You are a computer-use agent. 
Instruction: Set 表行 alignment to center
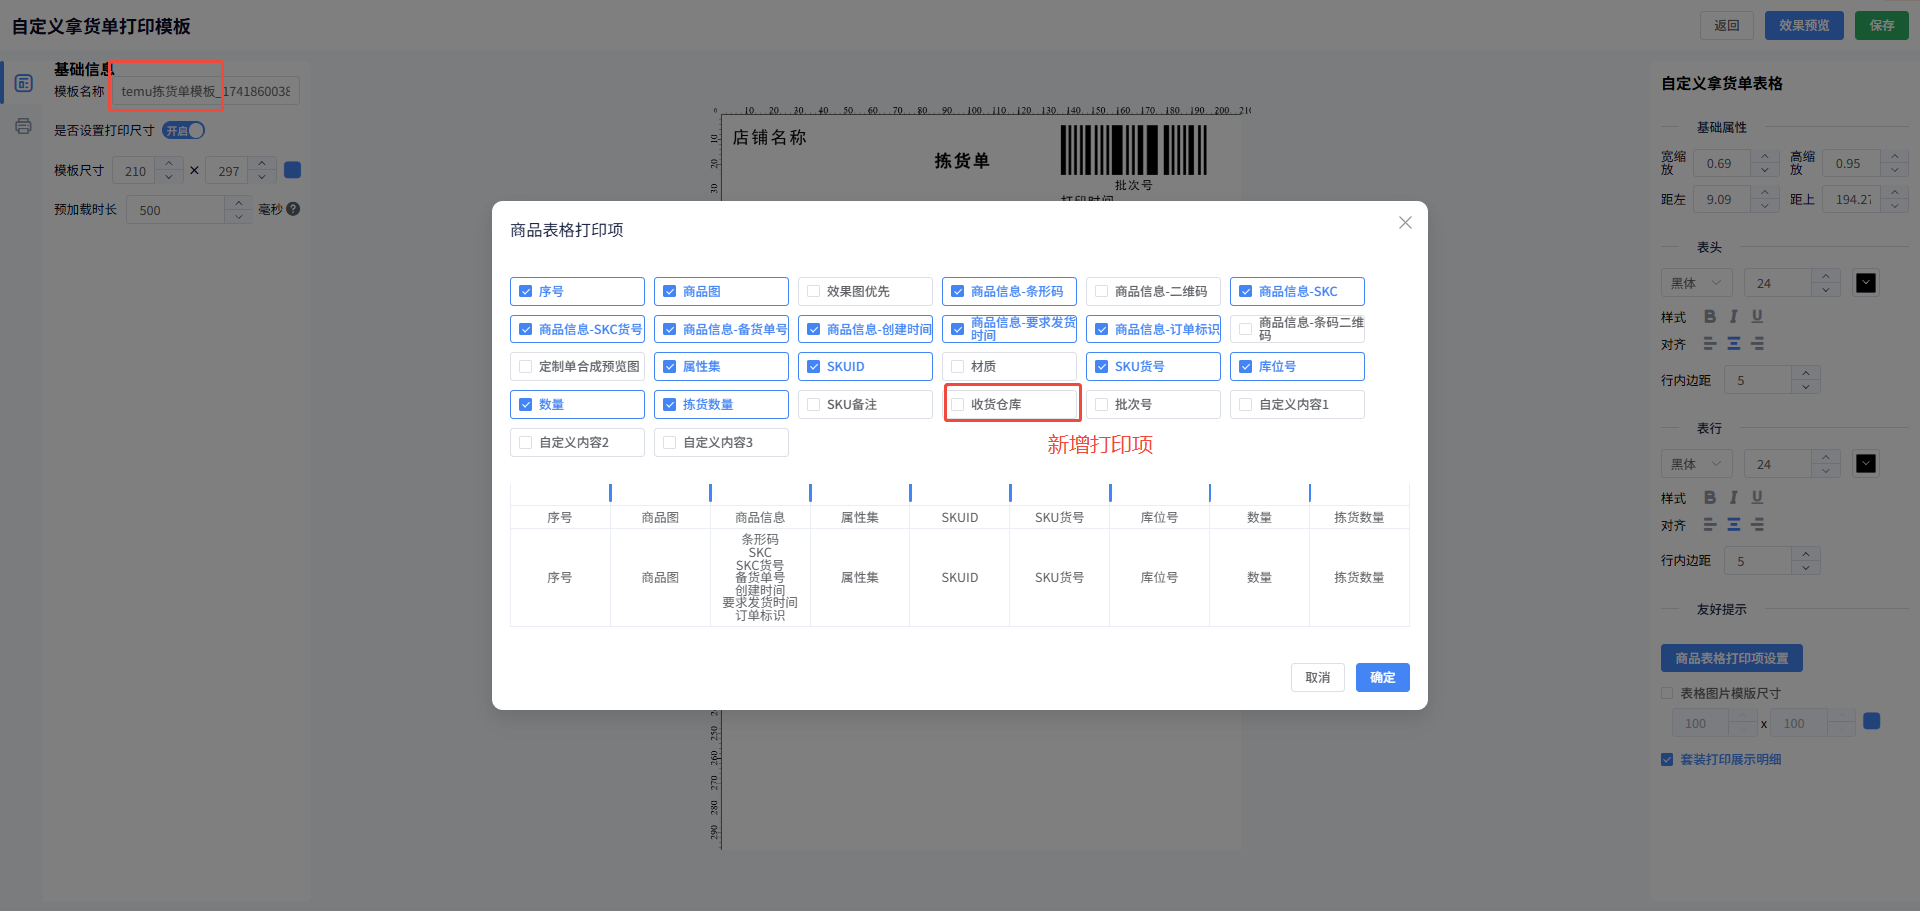(x=1734, y=524)
